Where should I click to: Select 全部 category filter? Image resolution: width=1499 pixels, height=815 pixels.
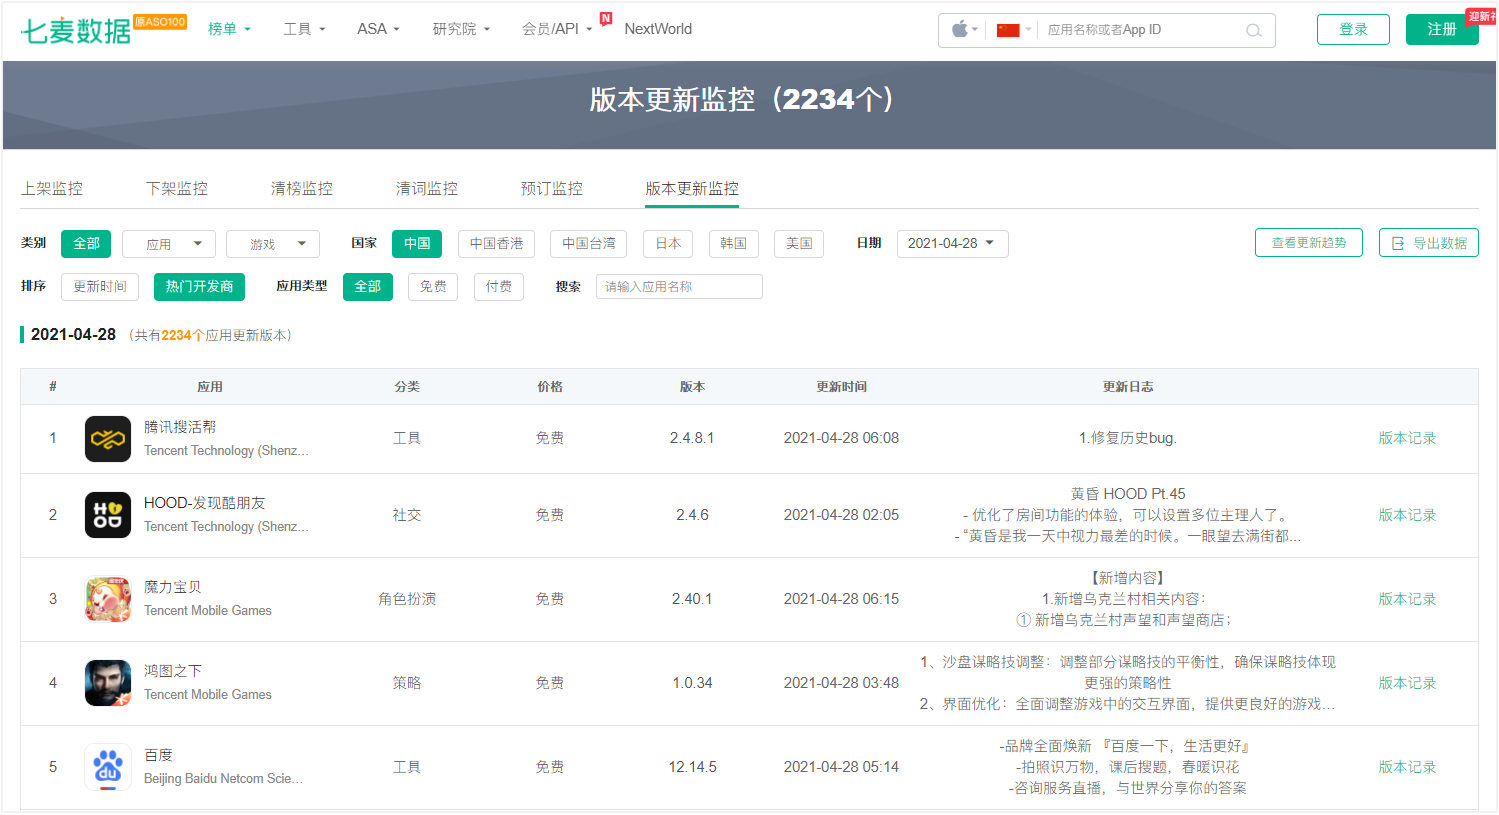86,244
